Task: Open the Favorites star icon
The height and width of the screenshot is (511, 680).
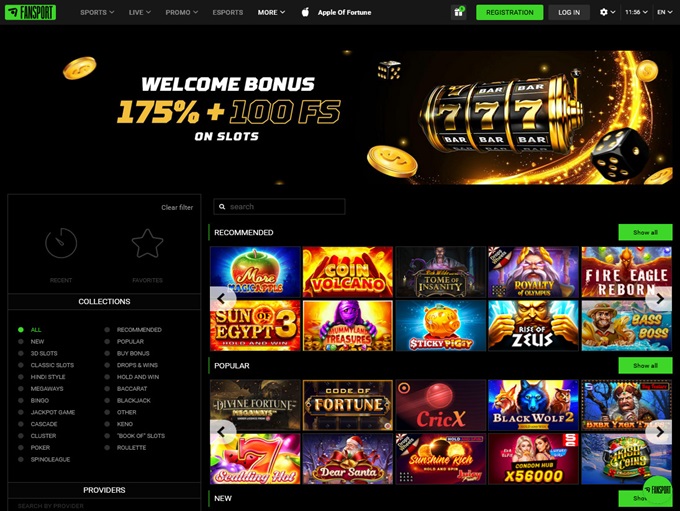Action: click(147, 244)
